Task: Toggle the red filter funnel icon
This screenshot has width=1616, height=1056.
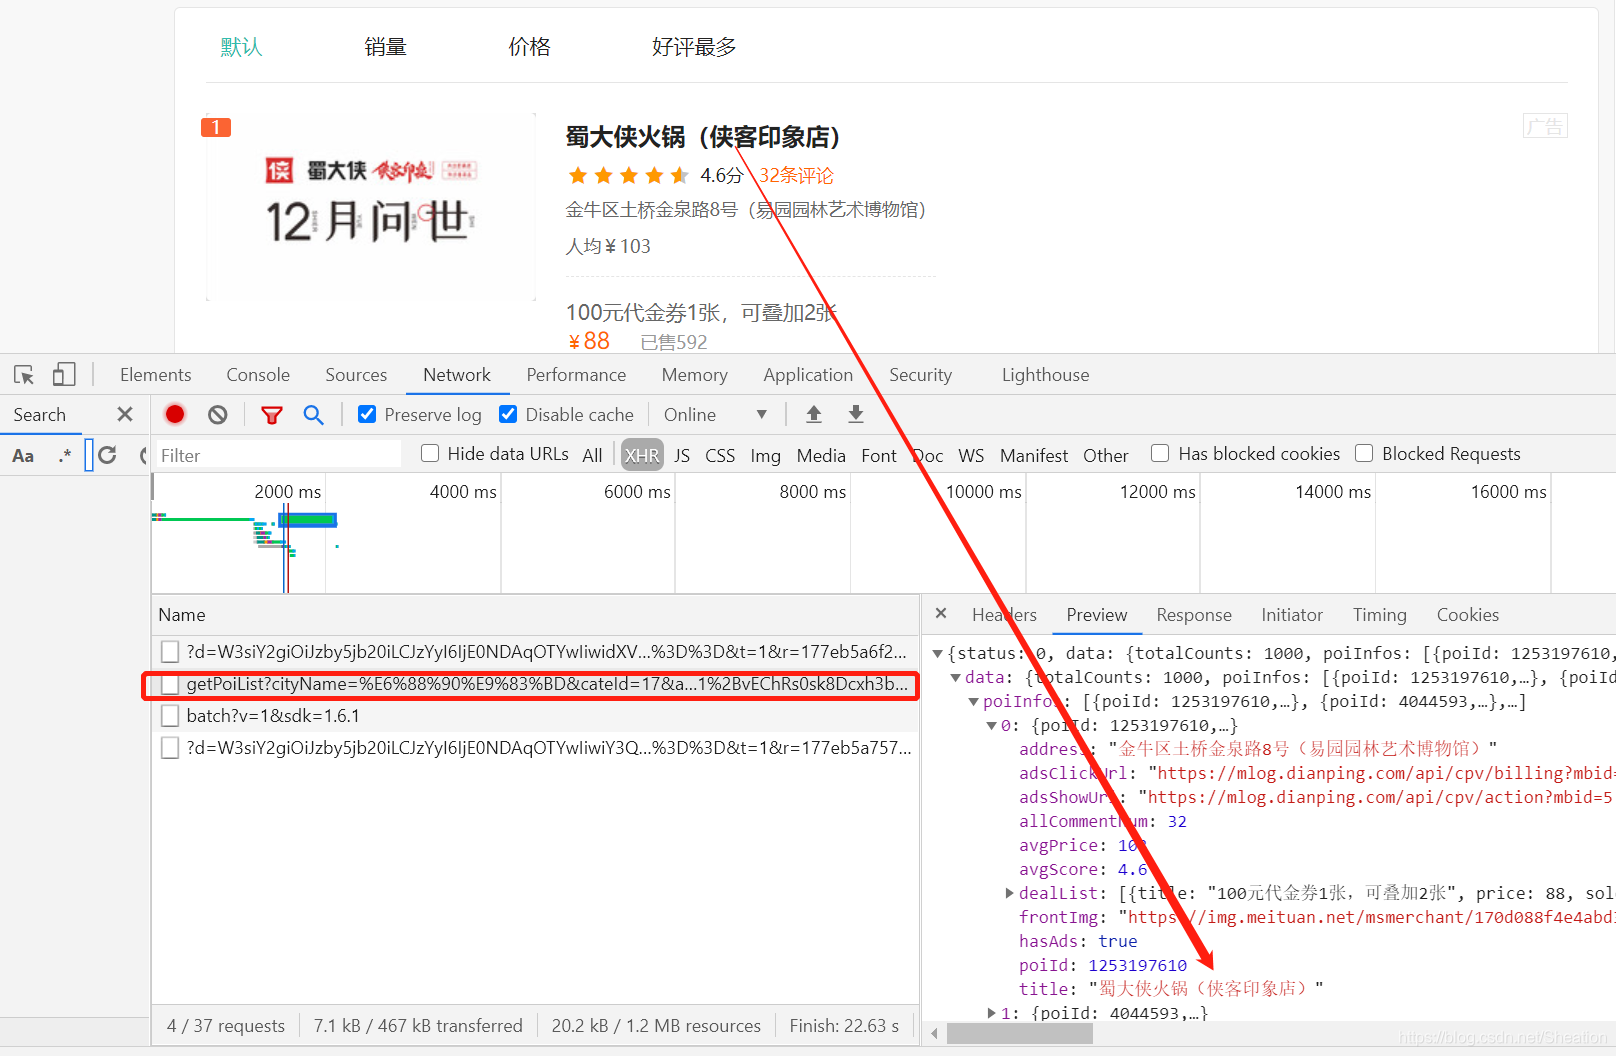Action: click(x=271, y=414)
